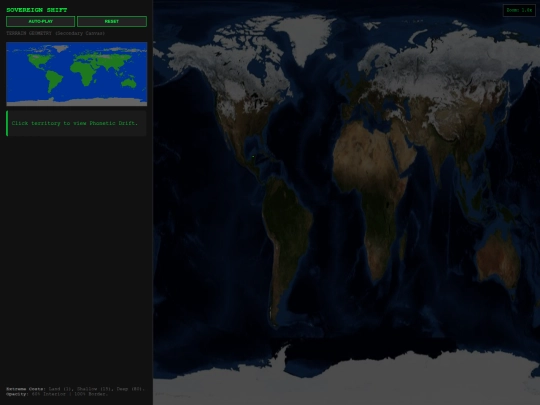Select the Terrain Geometry minimap canvas
Viewport: 540px width, 405px height.
coord(76,74)
